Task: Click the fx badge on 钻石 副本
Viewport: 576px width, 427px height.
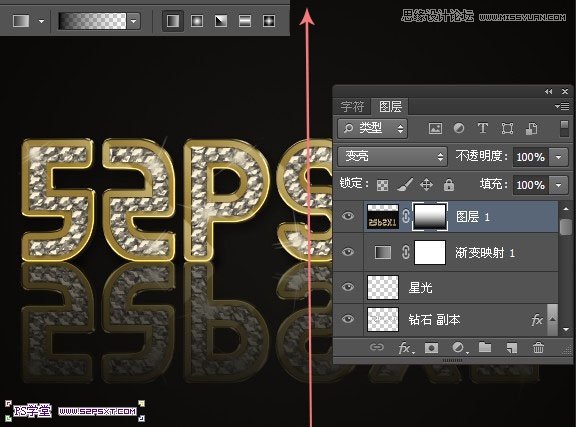Action: [x=537, y=320]
